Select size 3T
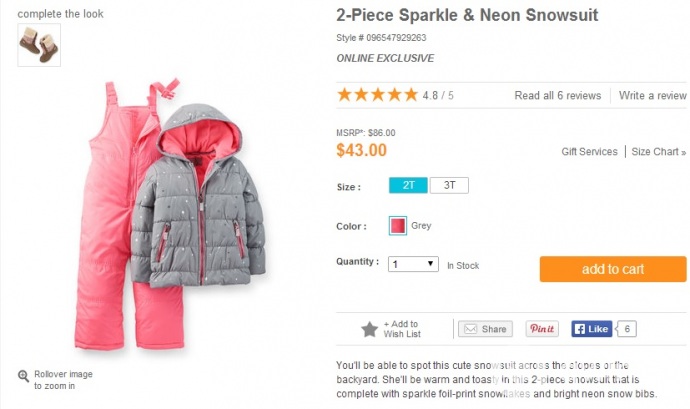690x409 pixels. tap(449, 185)
